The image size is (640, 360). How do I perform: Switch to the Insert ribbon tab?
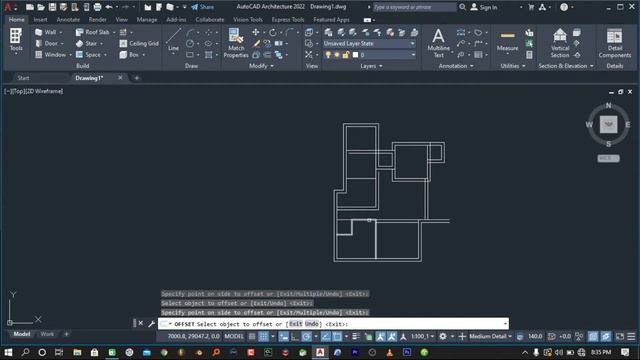point(40,20)
